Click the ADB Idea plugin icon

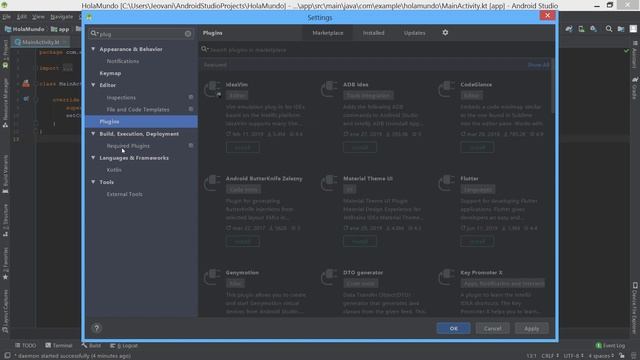(x=330, y=89)
